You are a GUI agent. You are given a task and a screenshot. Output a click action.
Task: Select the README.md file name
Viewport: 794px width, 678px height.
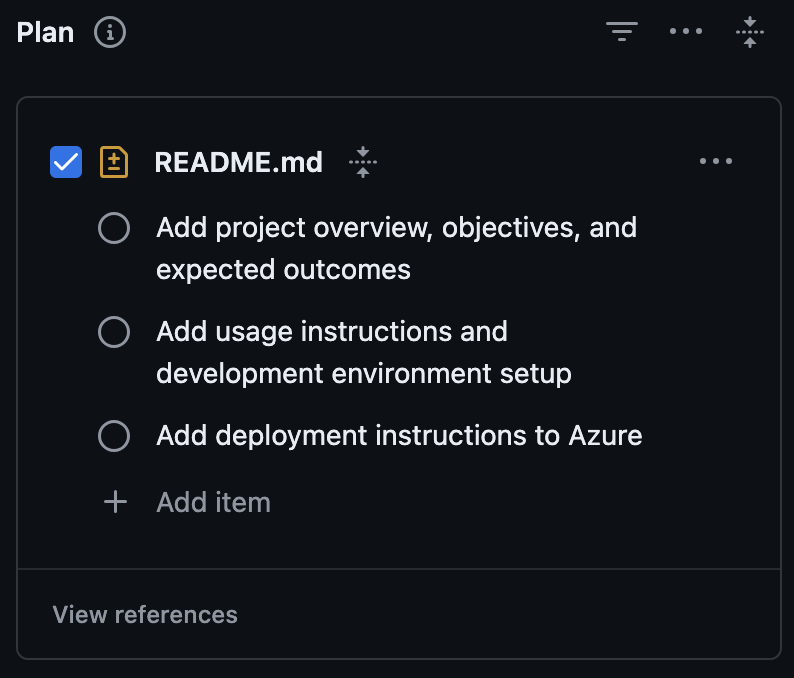[x=239, y=162]
